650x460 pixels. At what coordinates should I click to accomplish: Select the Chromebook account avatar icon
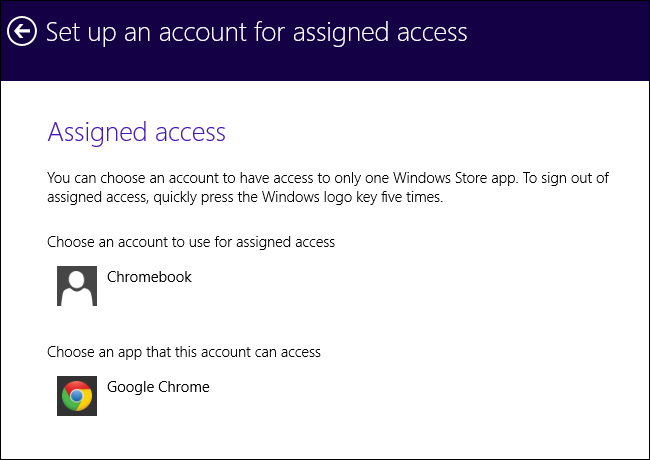pyautogui.click(x=77, y=285)
